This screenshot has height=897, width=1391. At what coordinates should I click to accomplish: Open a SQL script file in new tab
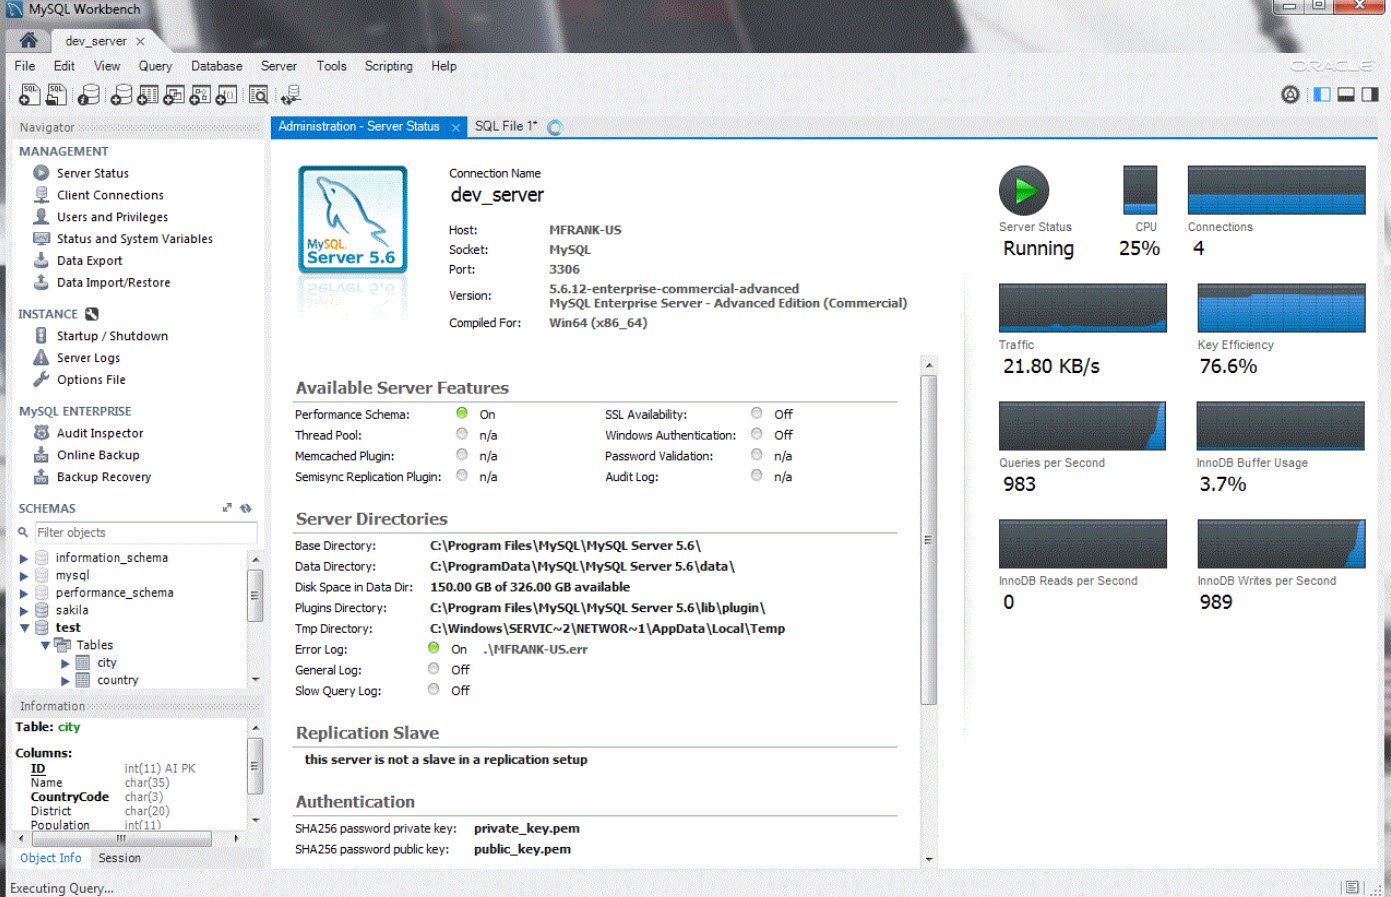[56, 93]
